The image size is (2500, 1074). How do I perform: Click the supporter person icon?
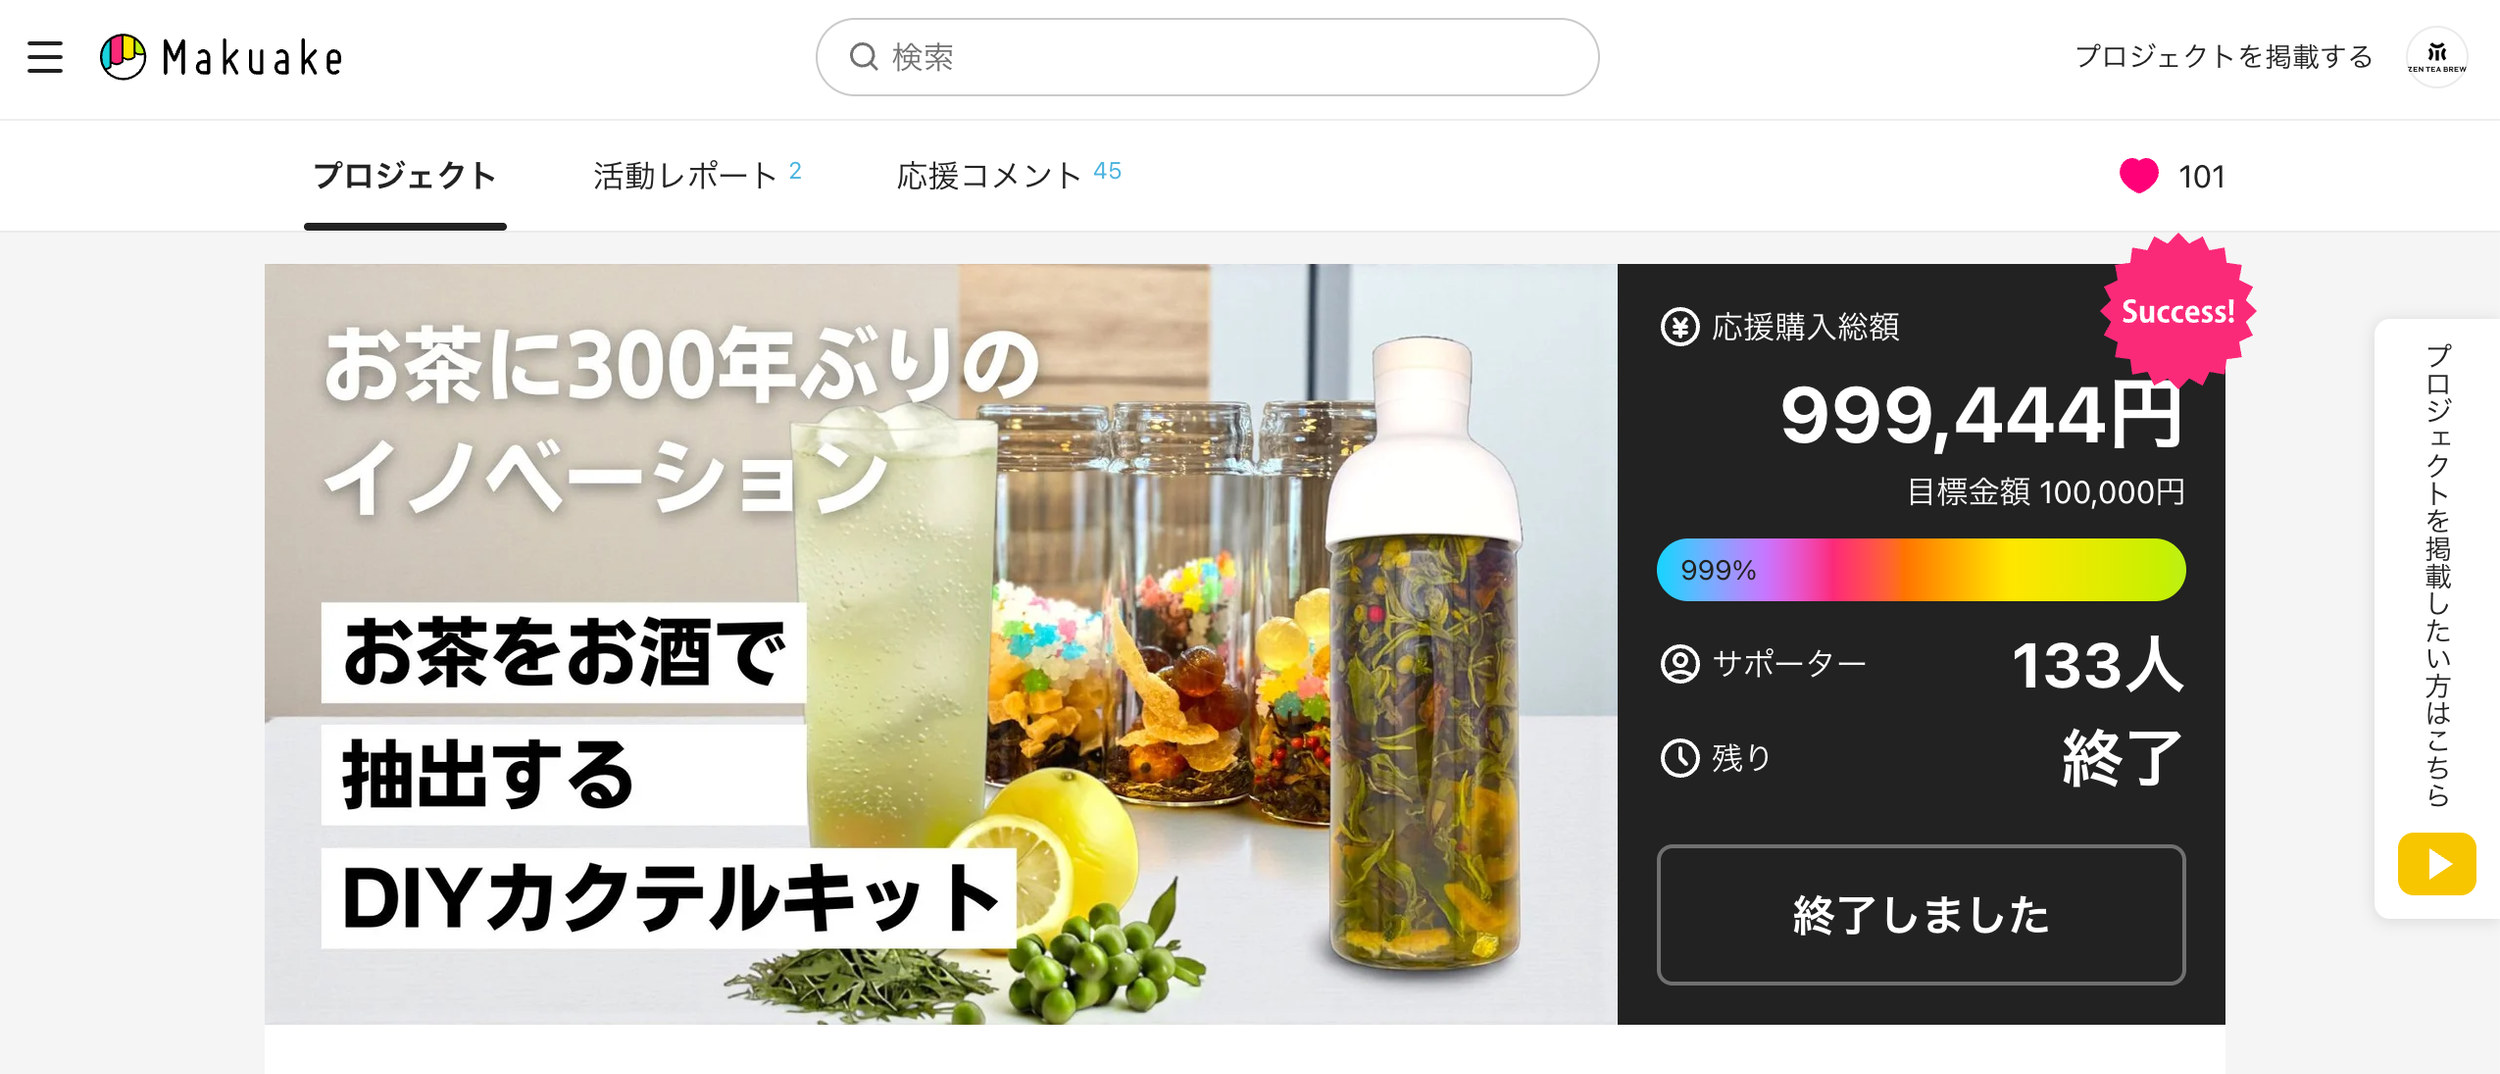coord(1680,664)
